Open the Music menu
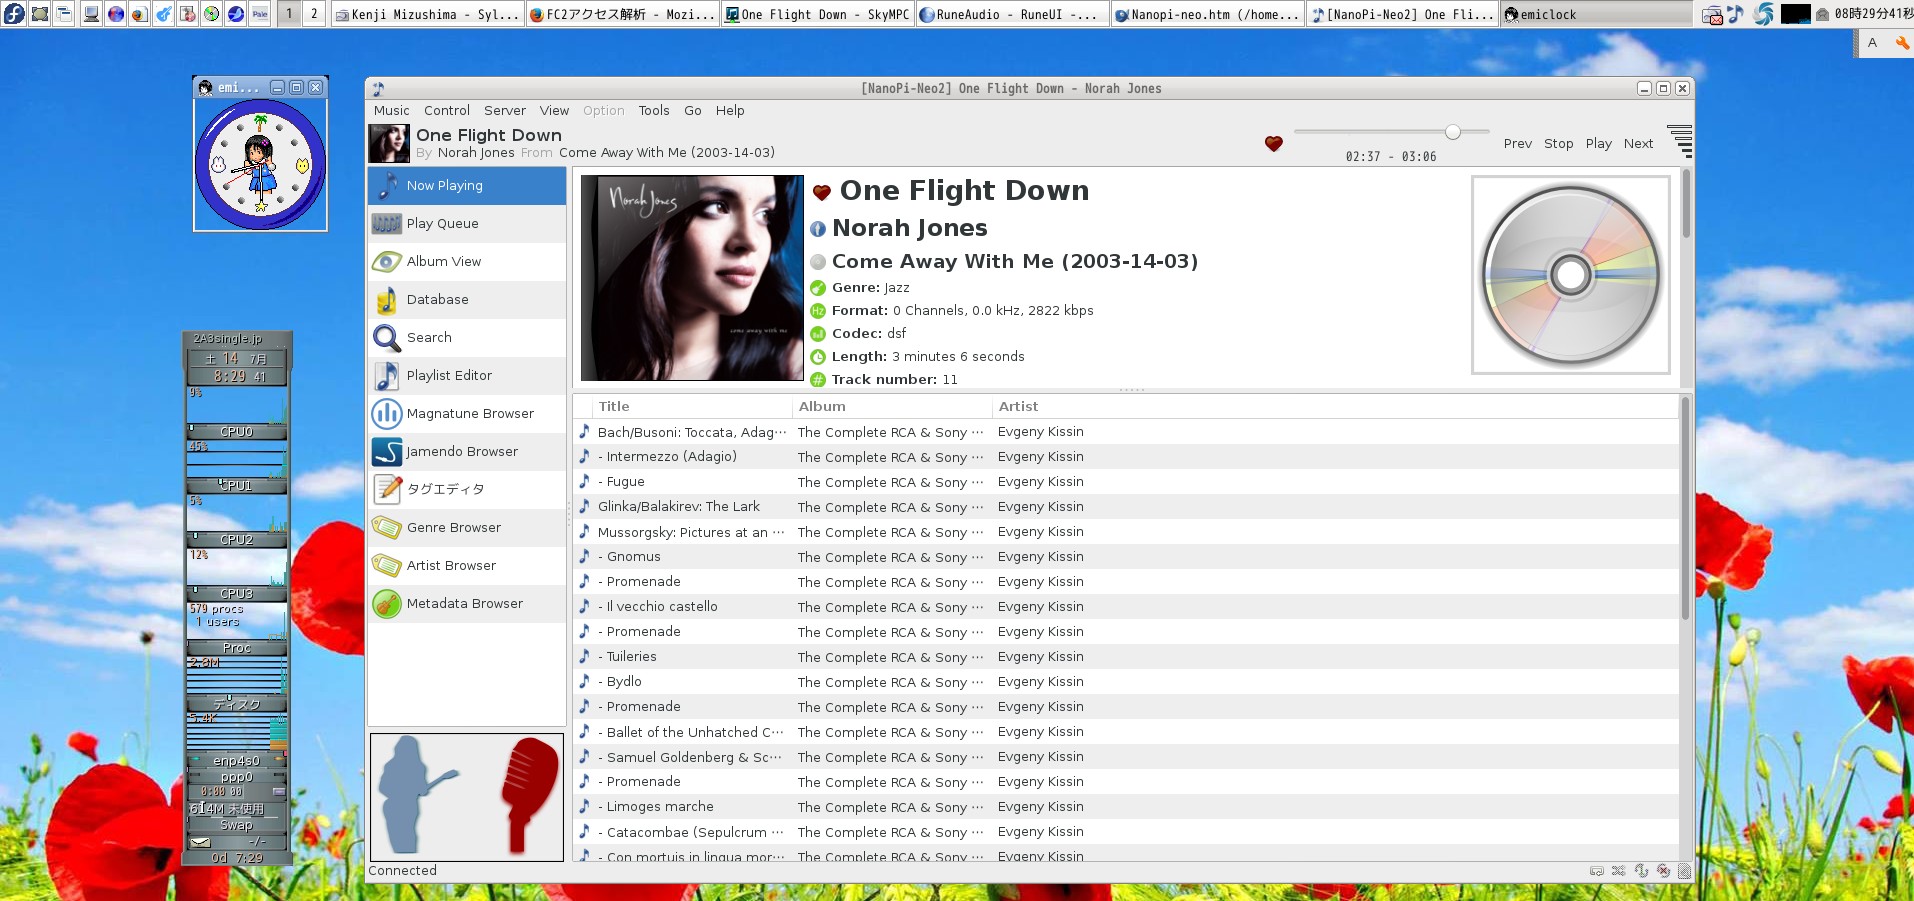The image size is (1914, 901). click(x=391, y=111)
